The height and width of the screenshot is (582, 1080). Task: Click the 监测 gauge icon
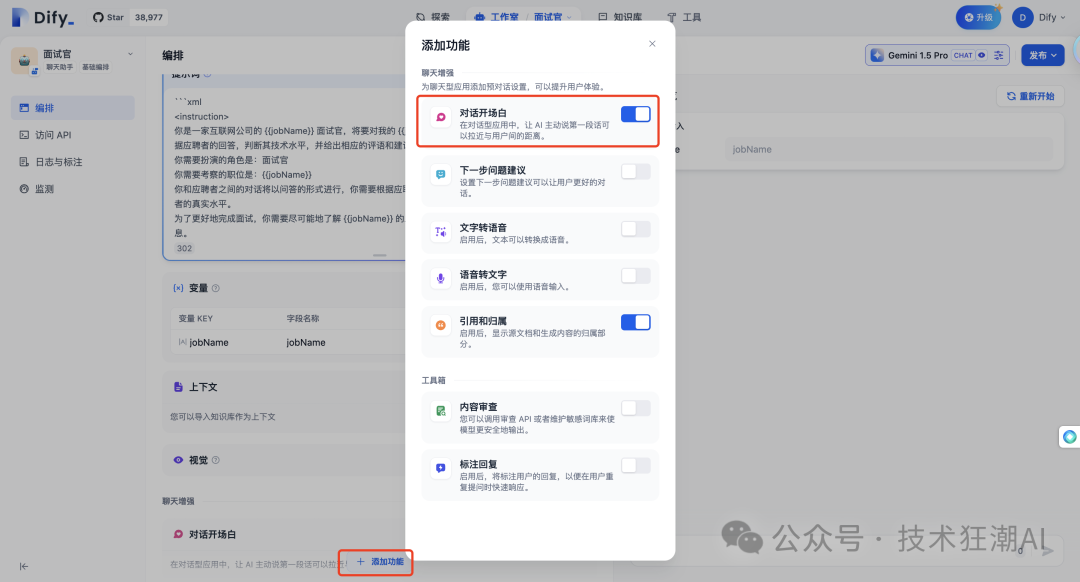click(24, 189)
